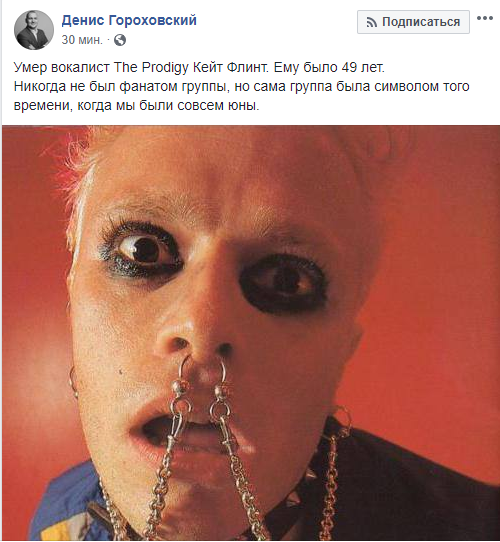Click the post's second sentence starting 'Никогда'
The width and height of the screenshot is (500, 542).
click(x=241, y=96)
